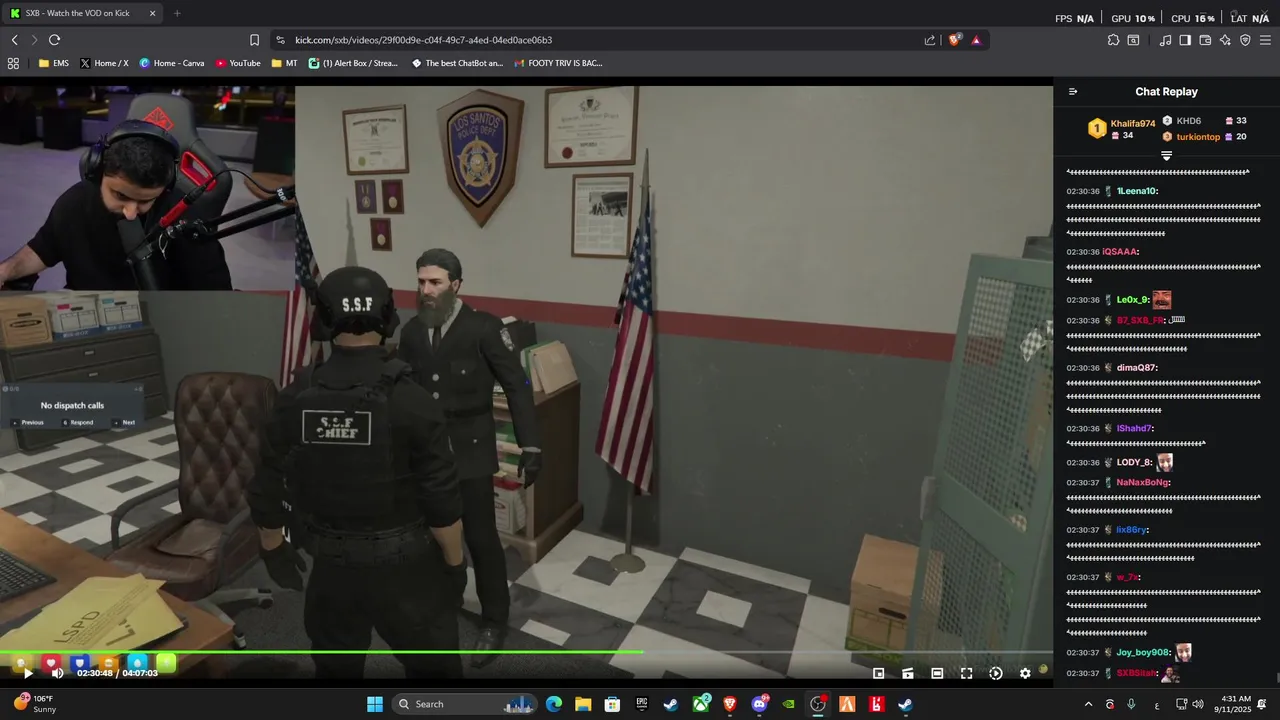Screen dimensions: 1280x720
Task: Open the Windows Start menu
Action: click(x=375, y=704)
